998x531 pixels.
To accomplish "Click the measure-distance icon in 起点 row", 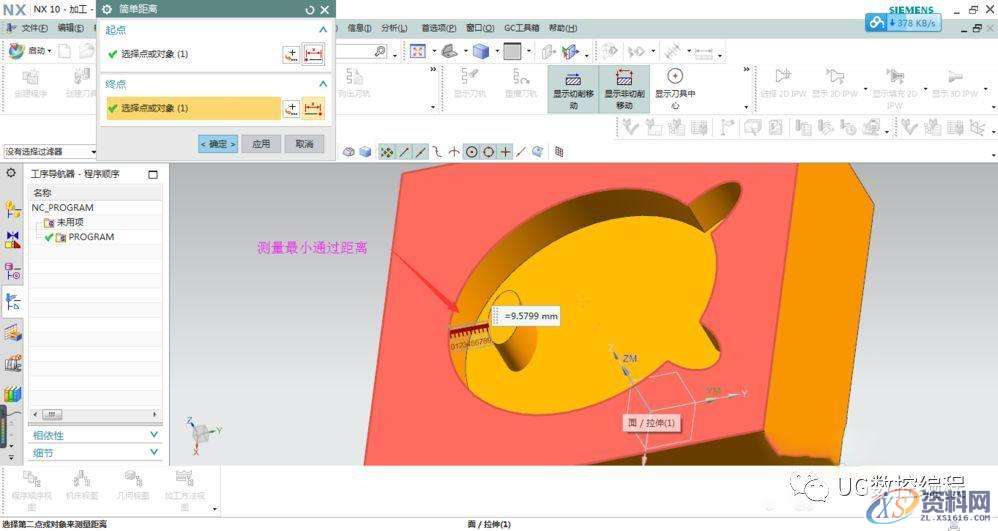I will [x=313, y=54].
